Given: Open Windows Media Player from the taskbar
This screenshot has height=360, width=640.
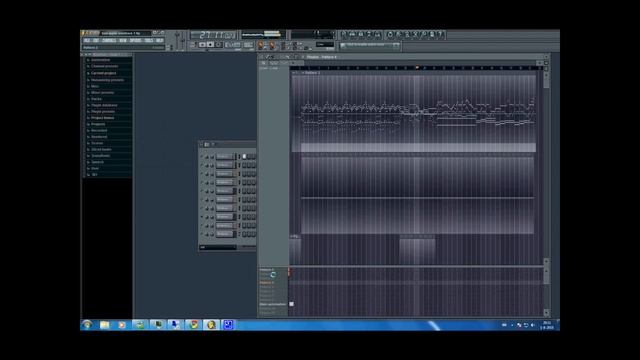Looking at the screenshot, I should pyautogui.click(x=122, y=325).
